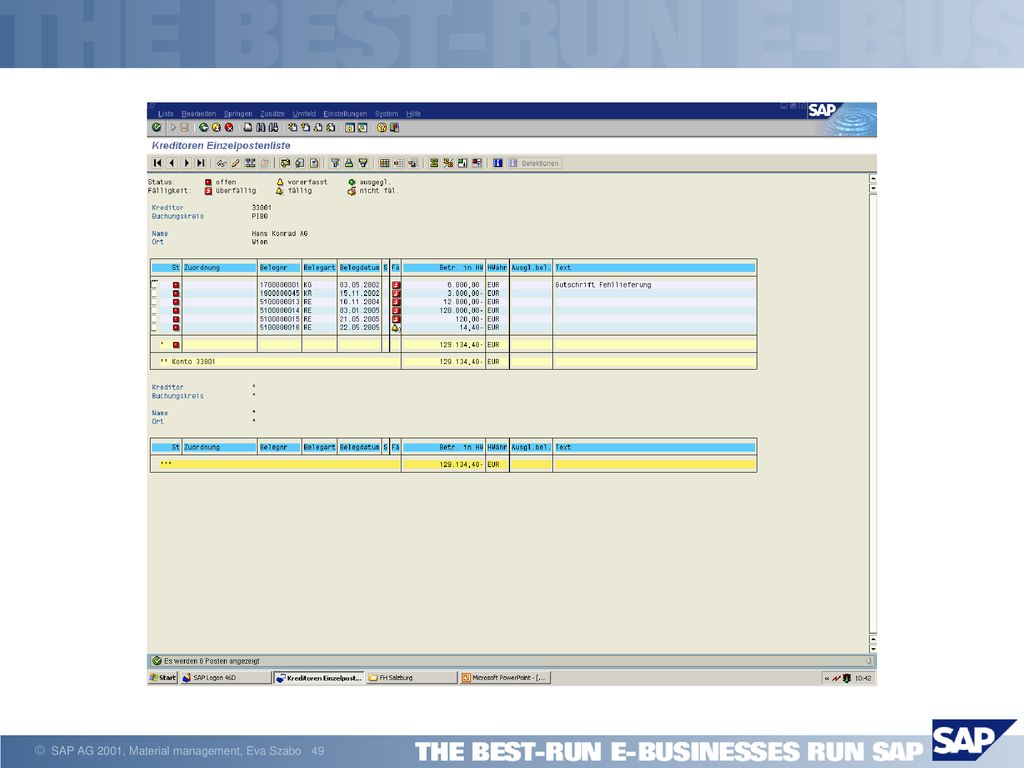Tick the checkbox for document 5100000015
Image resolution: width=1024 pixels, height=768 pixels.
pos(154,319)
